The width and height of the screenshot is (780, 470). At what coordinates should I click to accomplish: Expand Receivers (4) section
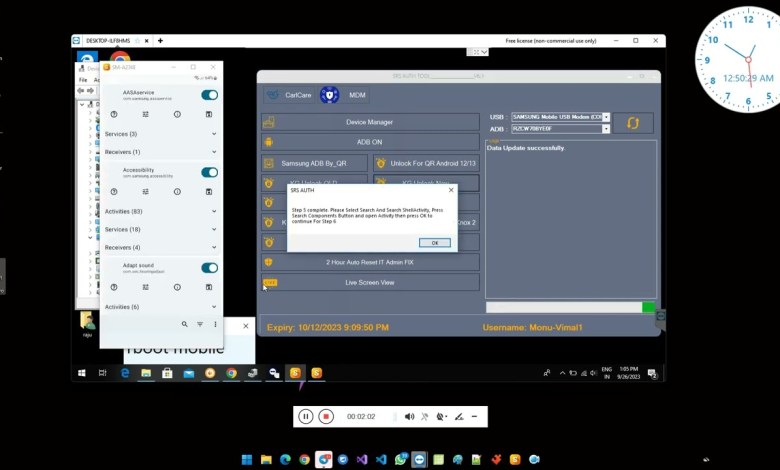coord(161,247)
